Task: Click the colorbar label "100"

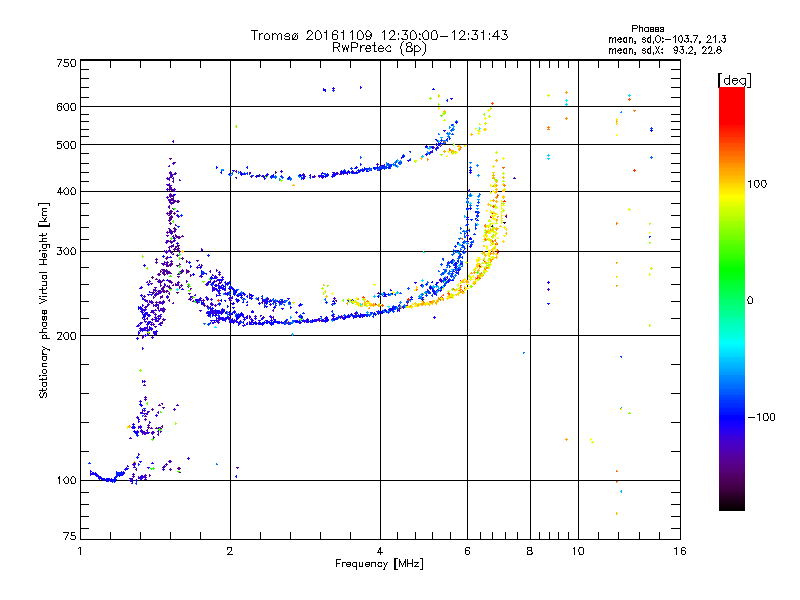Action: tap(757, 184)
